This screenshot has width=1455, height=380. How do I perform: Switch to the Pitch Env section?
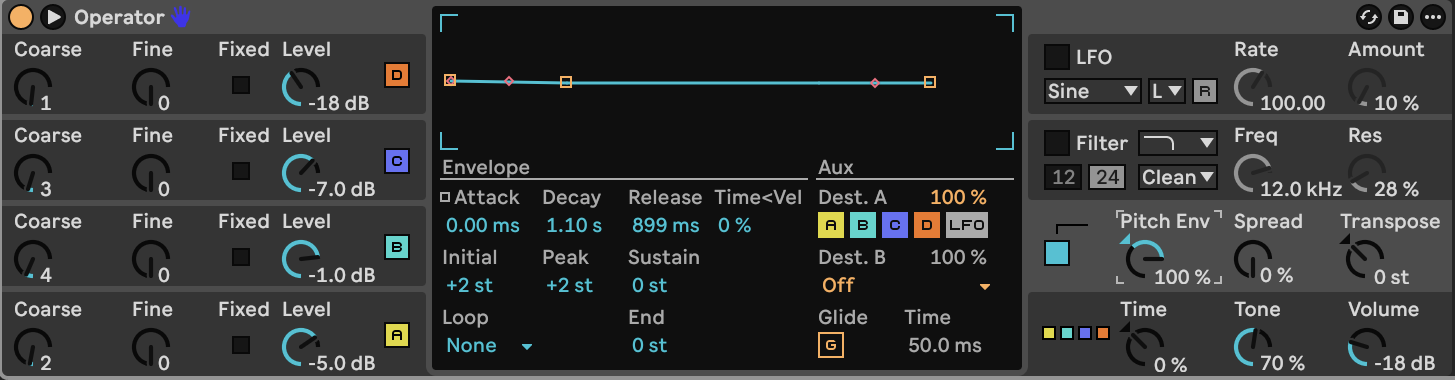tap(1169, 221)
